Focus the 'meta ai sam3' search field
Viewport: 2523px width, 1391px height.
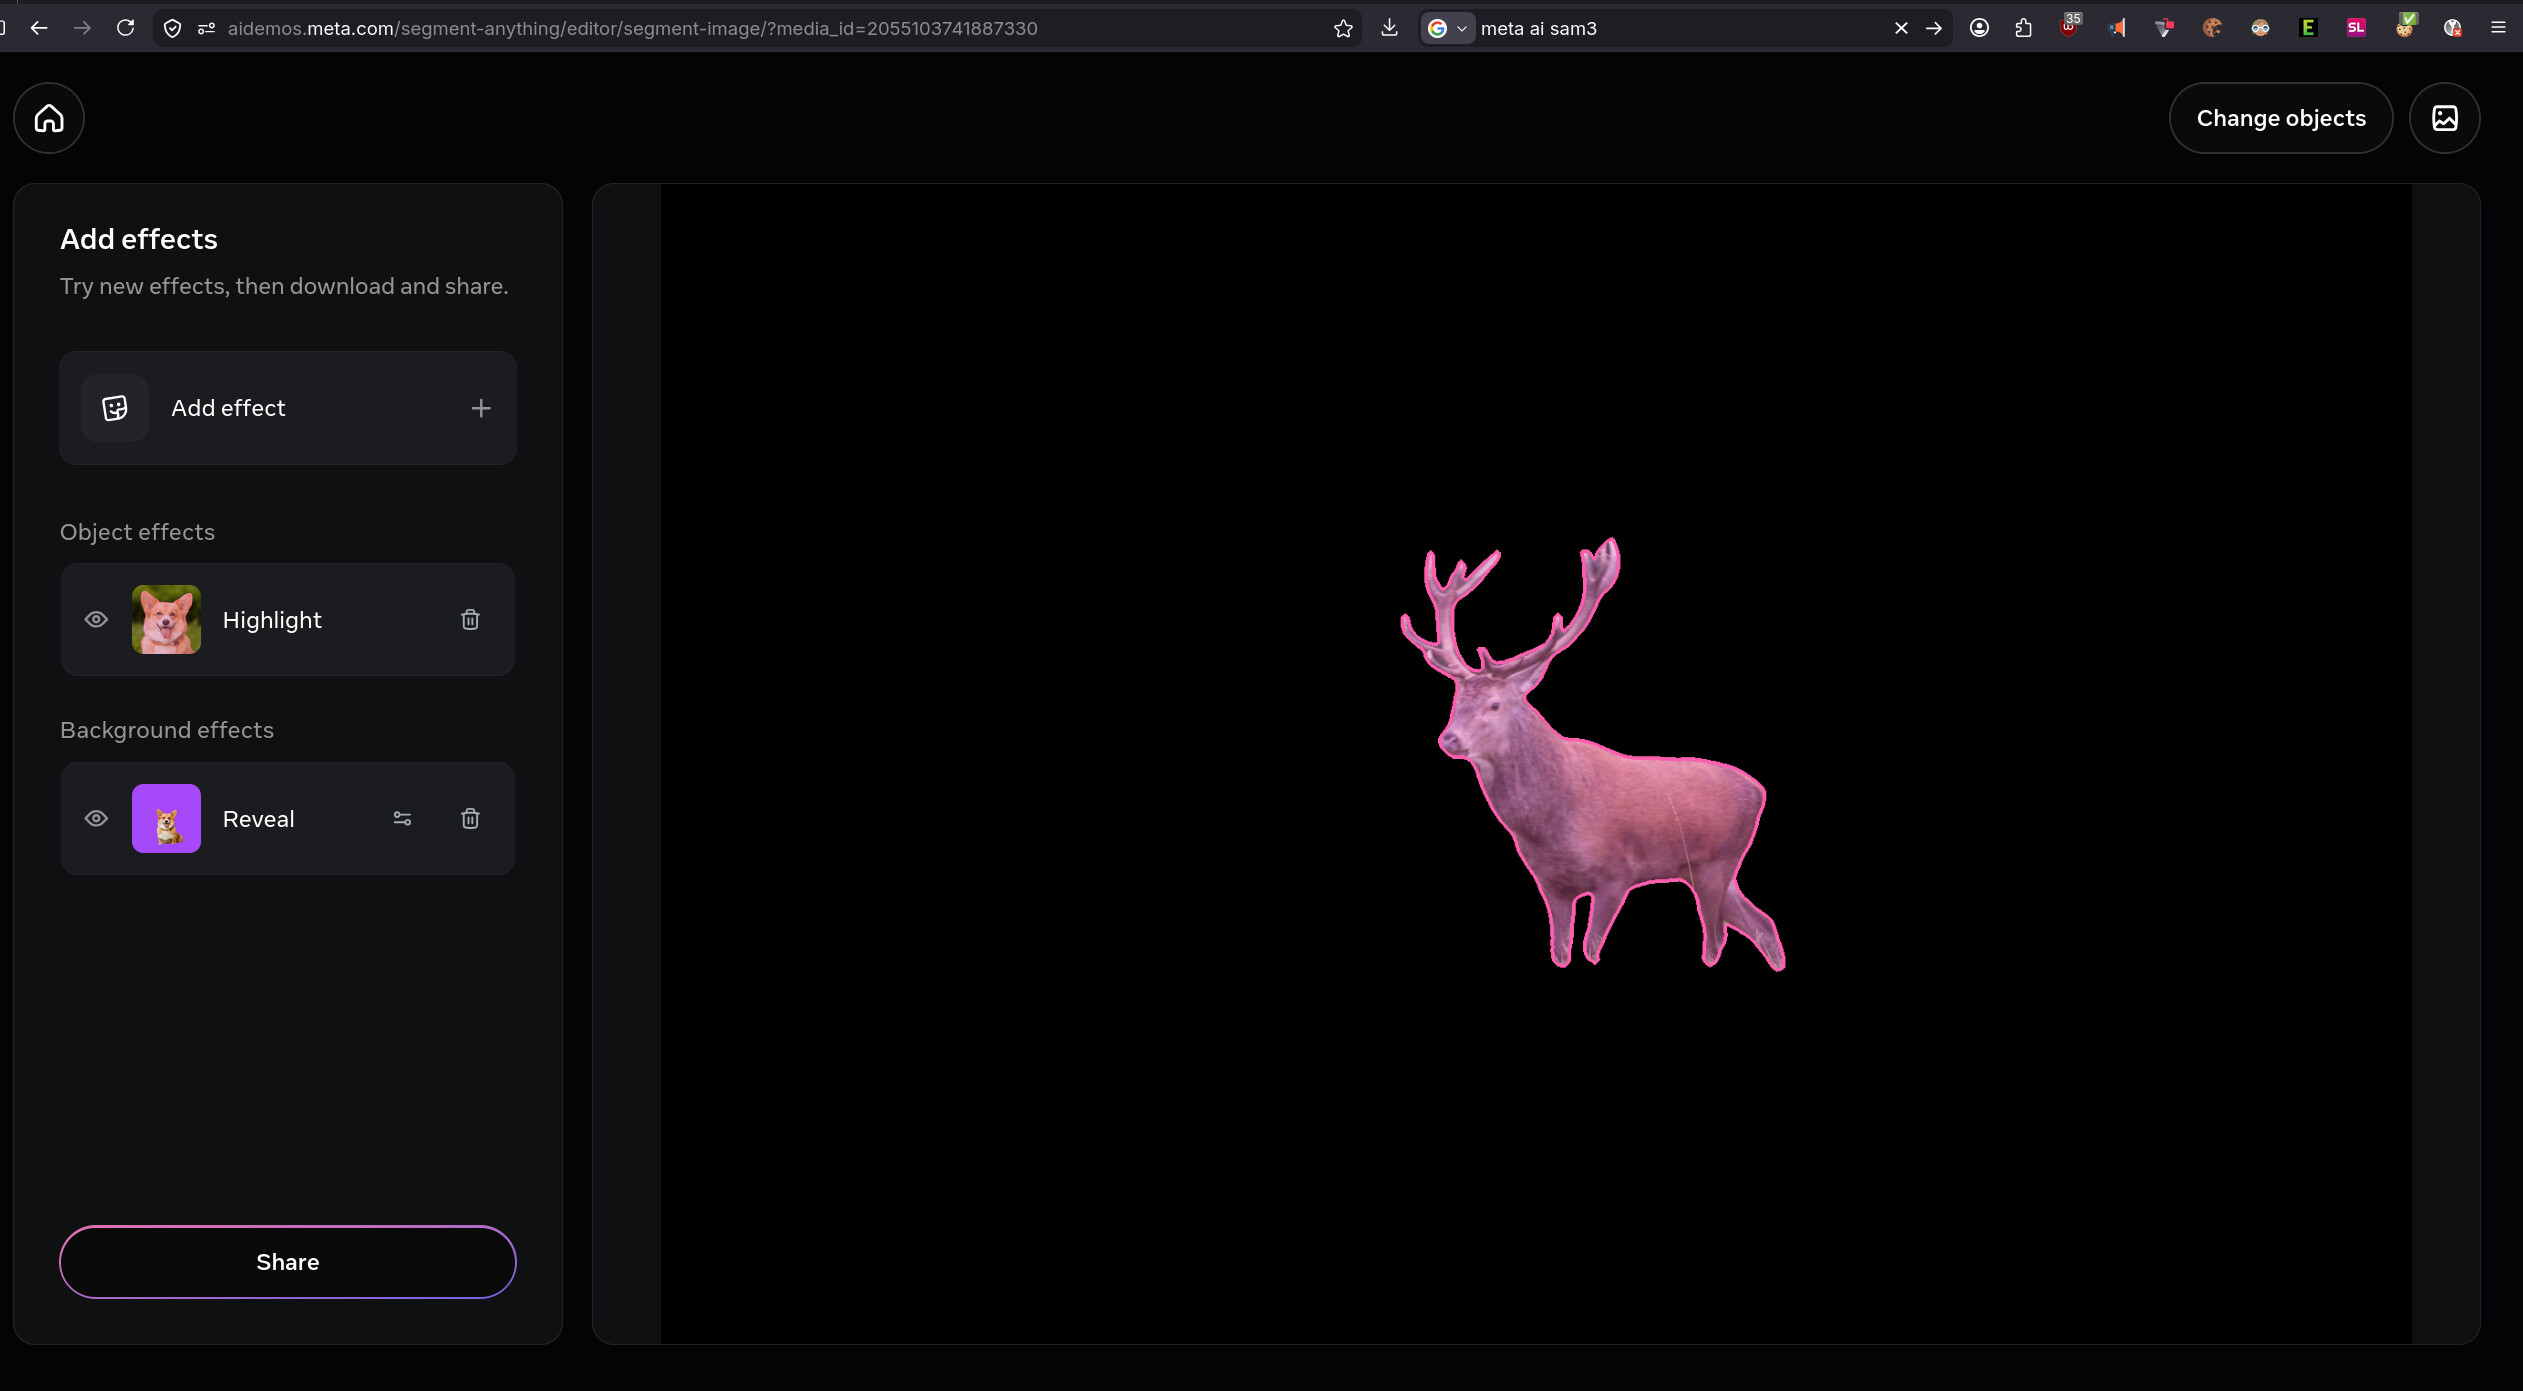pos(1680,28)
